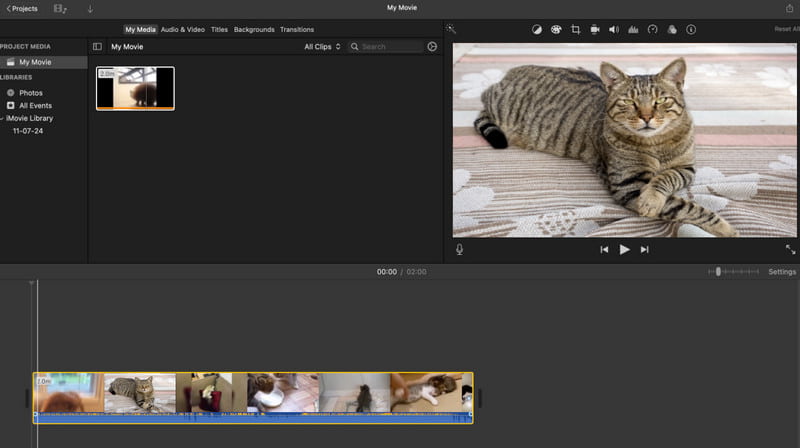Enter fullscreen playback
The width and height of the screenshot is (800, 448).
point(790,250)
